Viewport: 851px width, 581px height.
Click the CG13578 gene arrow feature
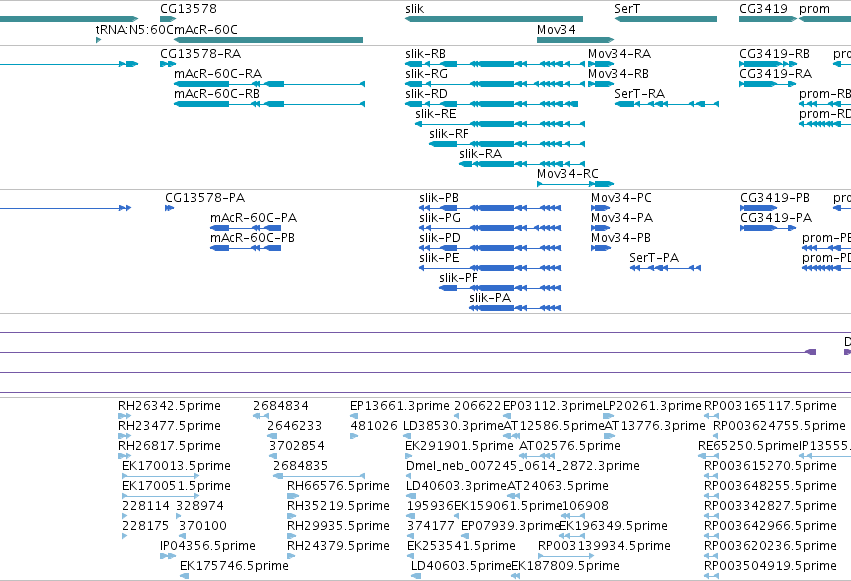168,19
